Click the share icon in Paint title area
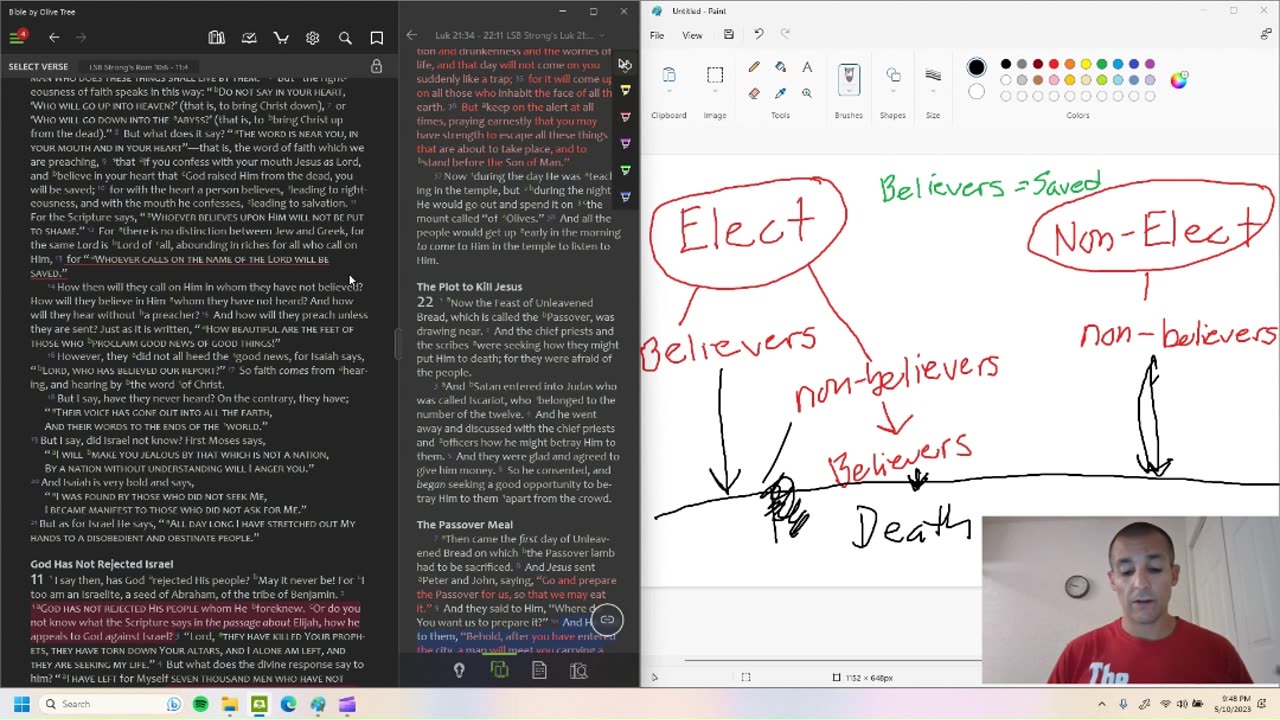1280x720 pixels. (1266, 35)
